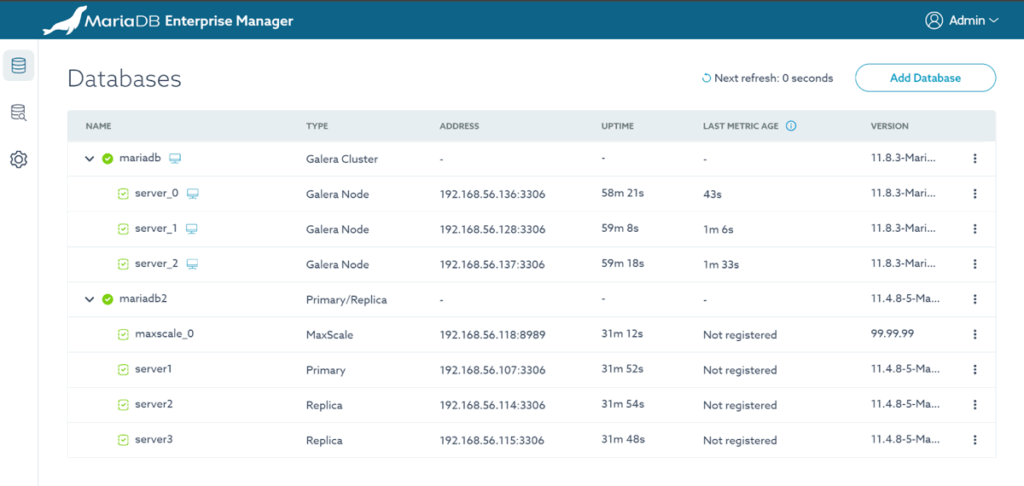Open the Databases sidebar icon
Image resolution: width=1024 pixels, height=486 pixels.
(18, 65)
